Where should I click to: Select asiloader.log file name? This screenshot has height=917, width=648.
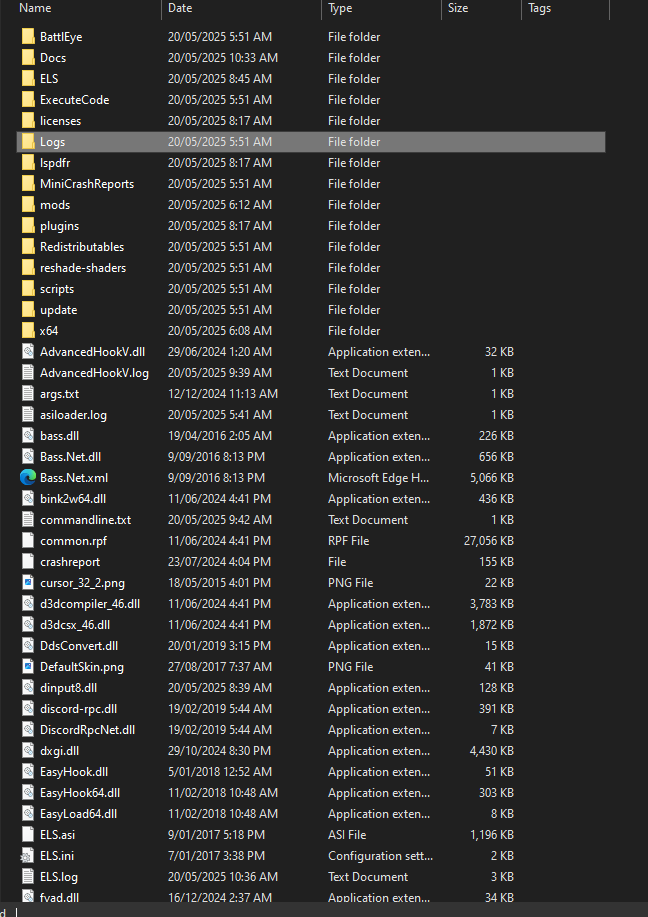[x=73, y=415]
